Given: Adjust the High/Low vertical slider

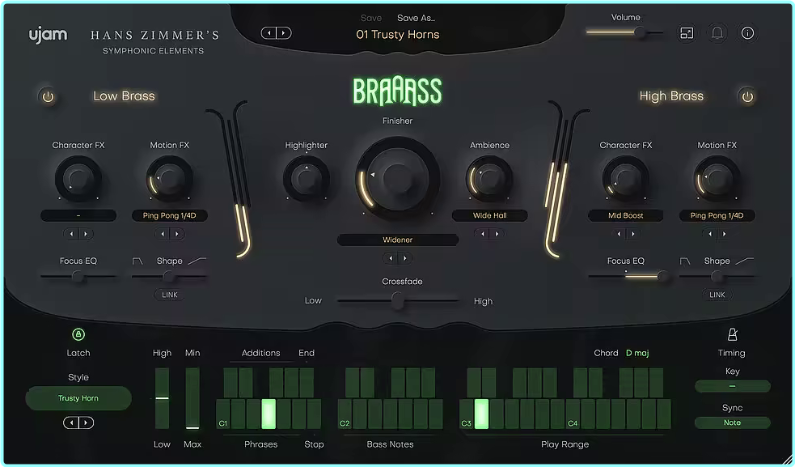Looking at the screenshot, I should pyautogui.click(x=162, y=399).
